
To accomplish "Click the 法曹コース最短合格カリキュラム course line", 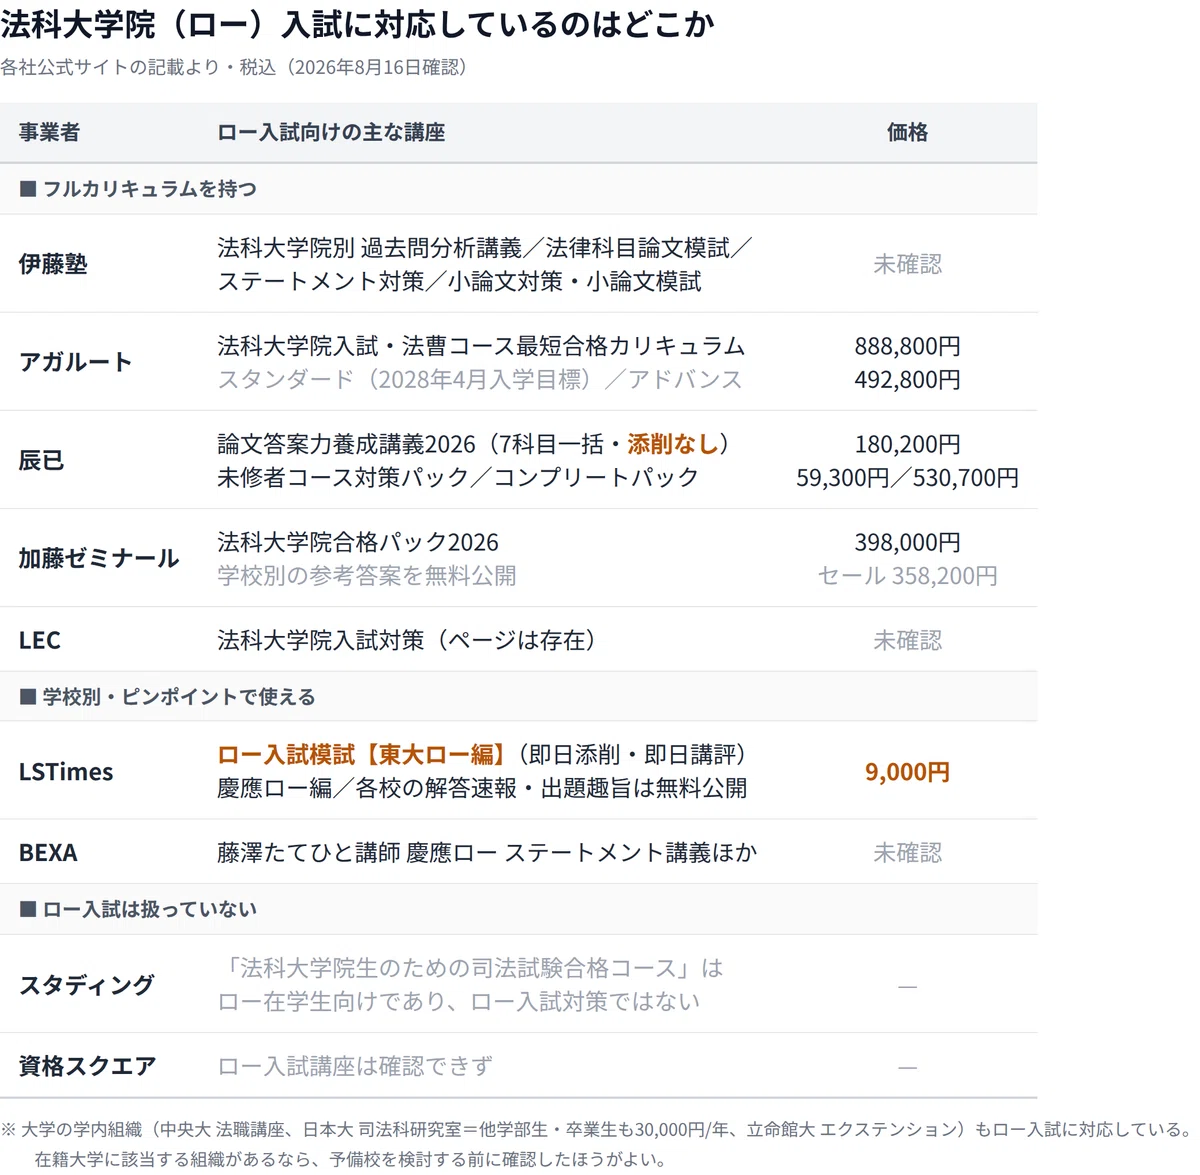I will (x=481, y=346).
